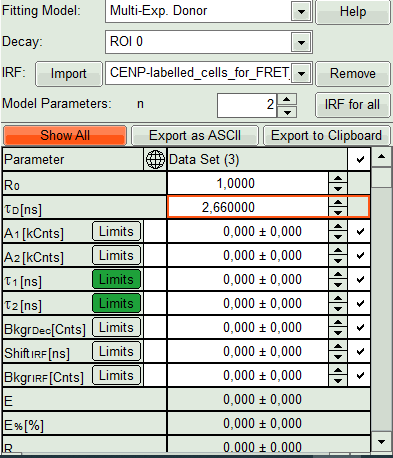Click Export as ASCII
The image size is (393, 458).
195,135
